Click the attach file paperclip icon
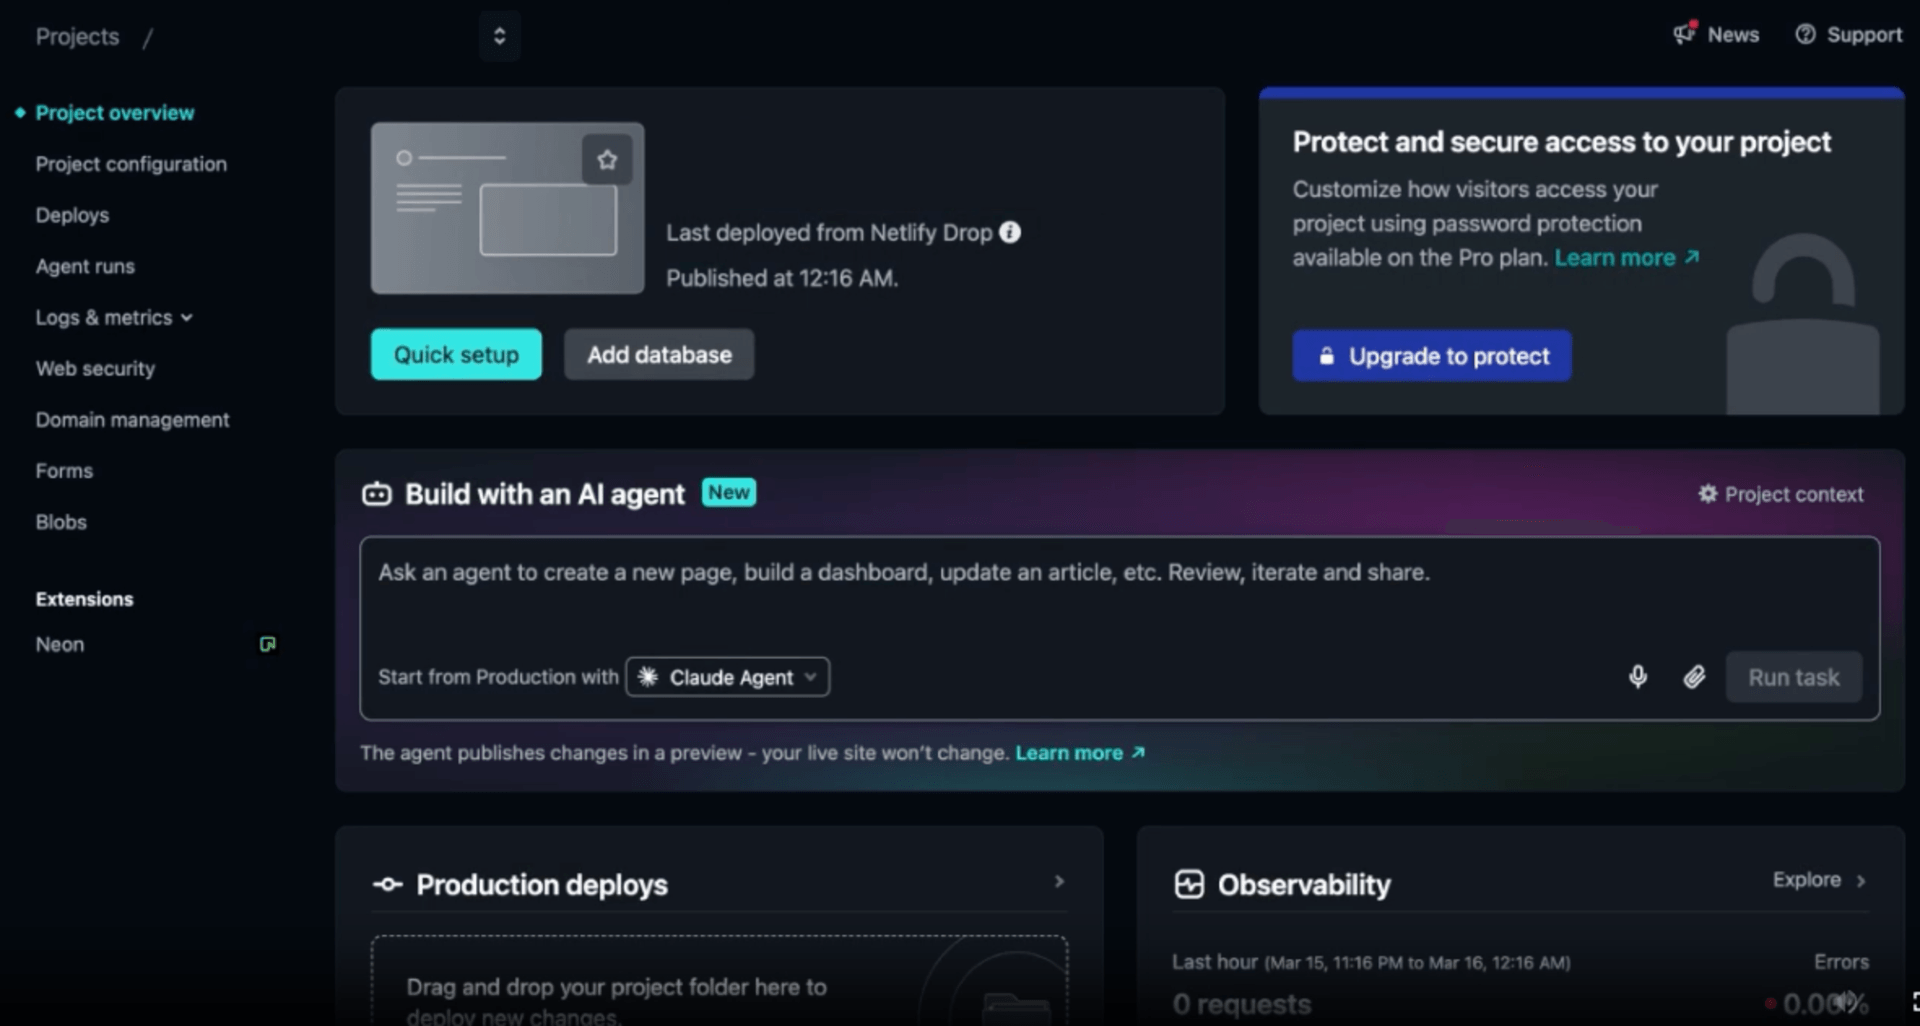 click(x=1694, y=677)
